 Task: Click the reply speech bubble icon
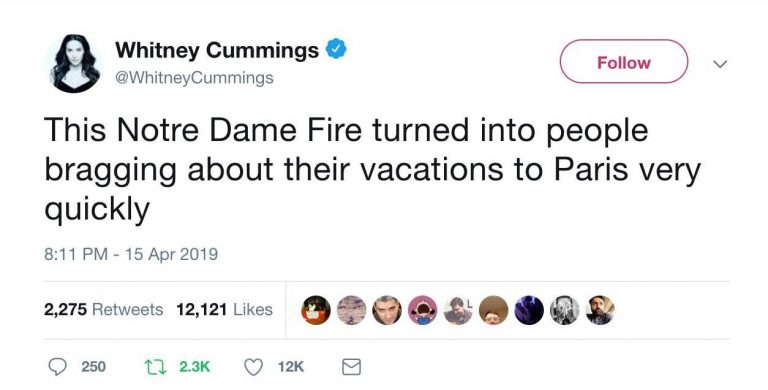(58, 366)
